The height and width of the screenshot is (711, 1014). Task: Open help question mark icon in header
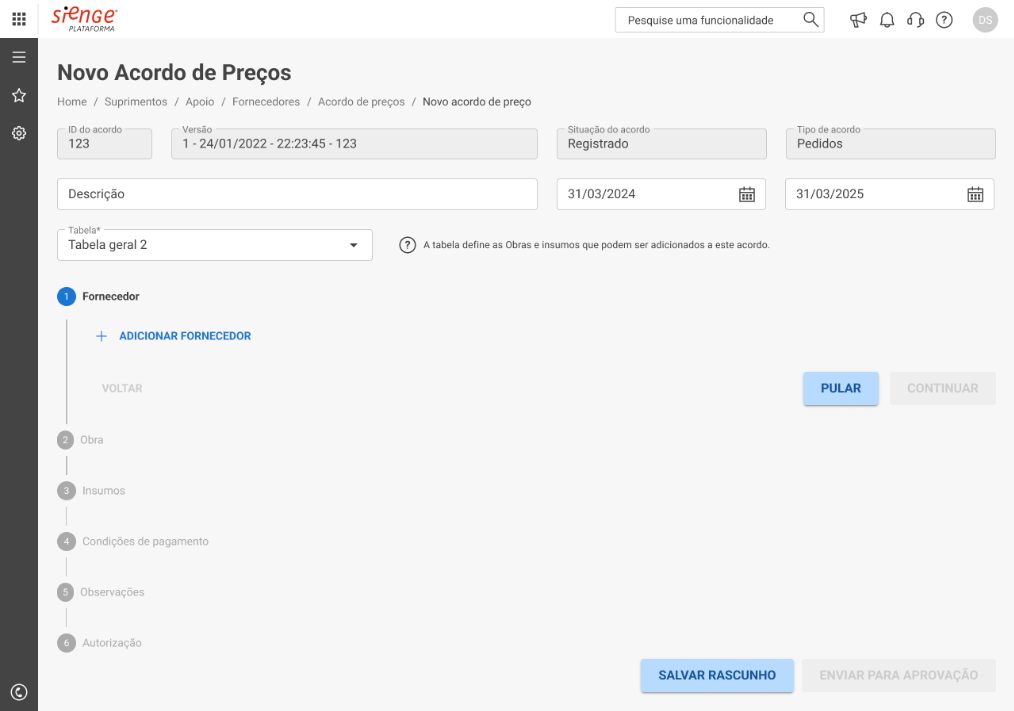coord(944,20)
